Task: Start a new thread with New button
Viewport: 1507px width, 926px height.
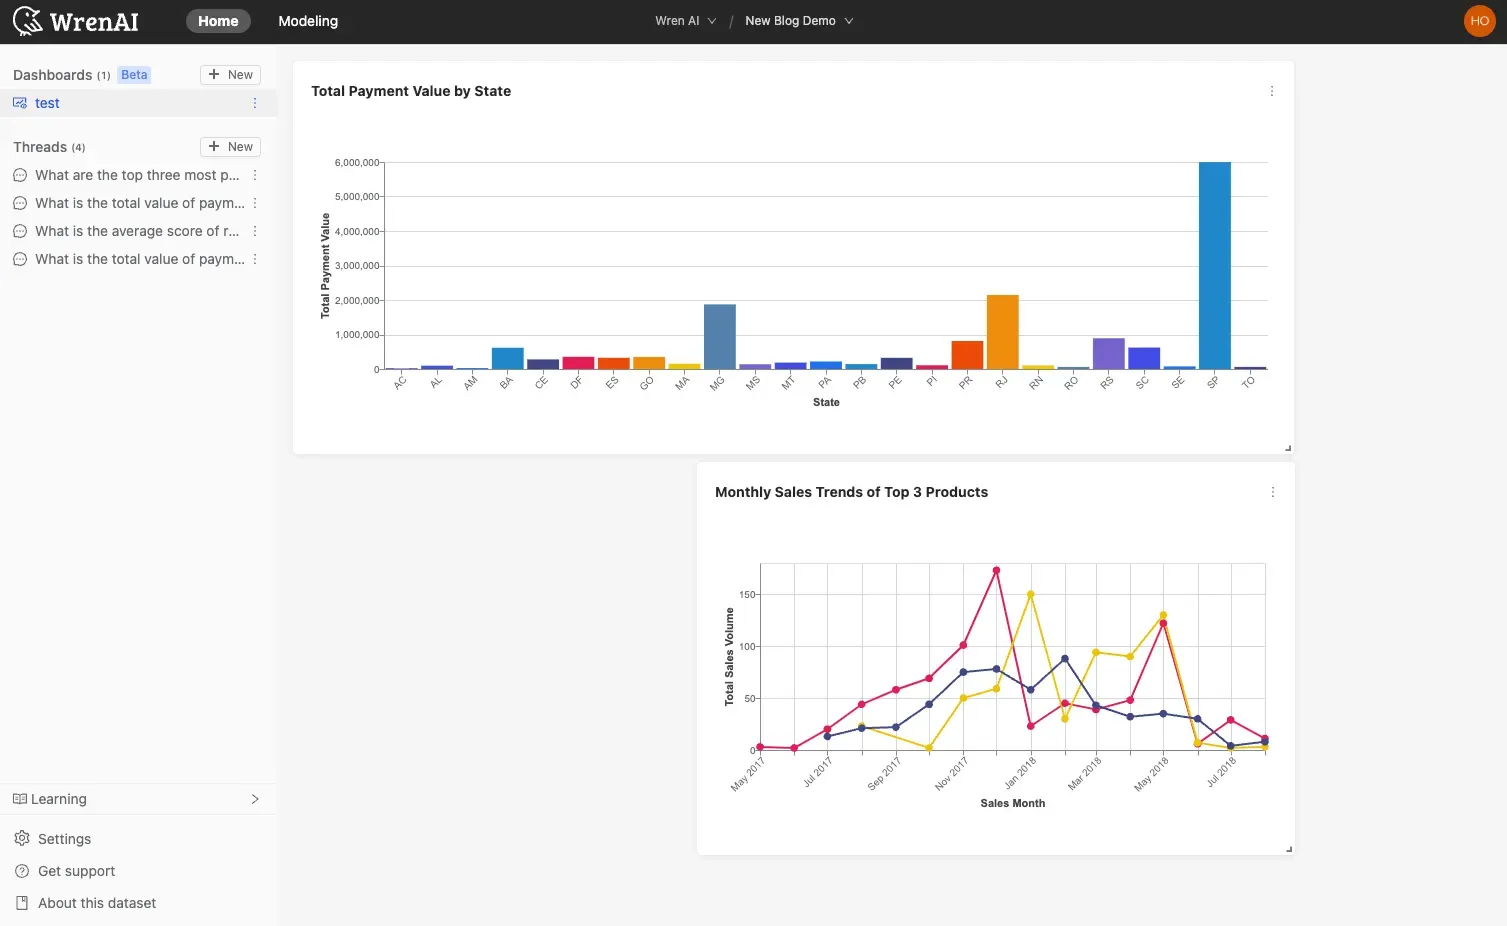Action: point(230,147)
